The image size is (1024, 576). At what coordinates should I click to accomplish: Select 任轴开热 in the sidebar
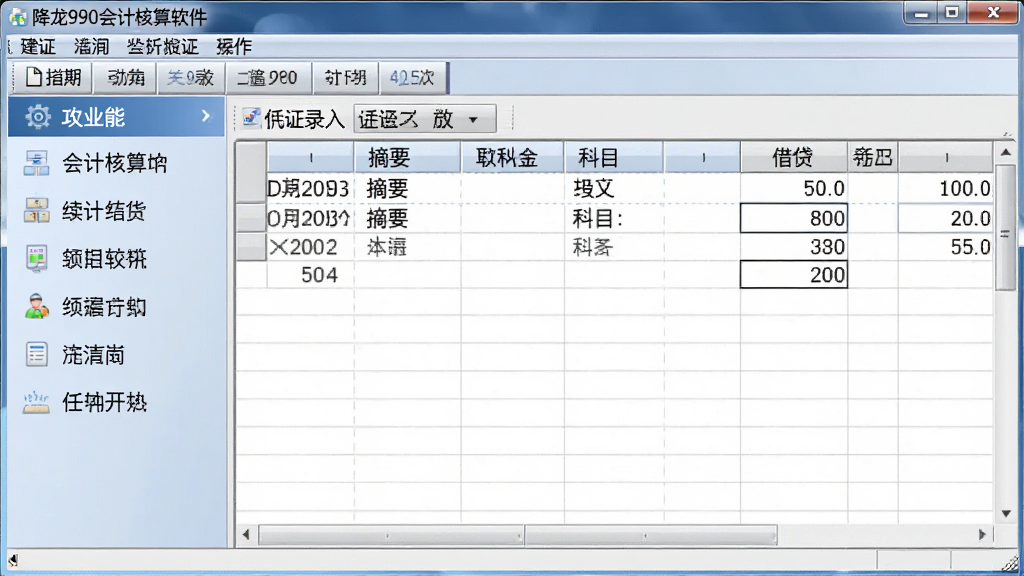tap(104, 402)
